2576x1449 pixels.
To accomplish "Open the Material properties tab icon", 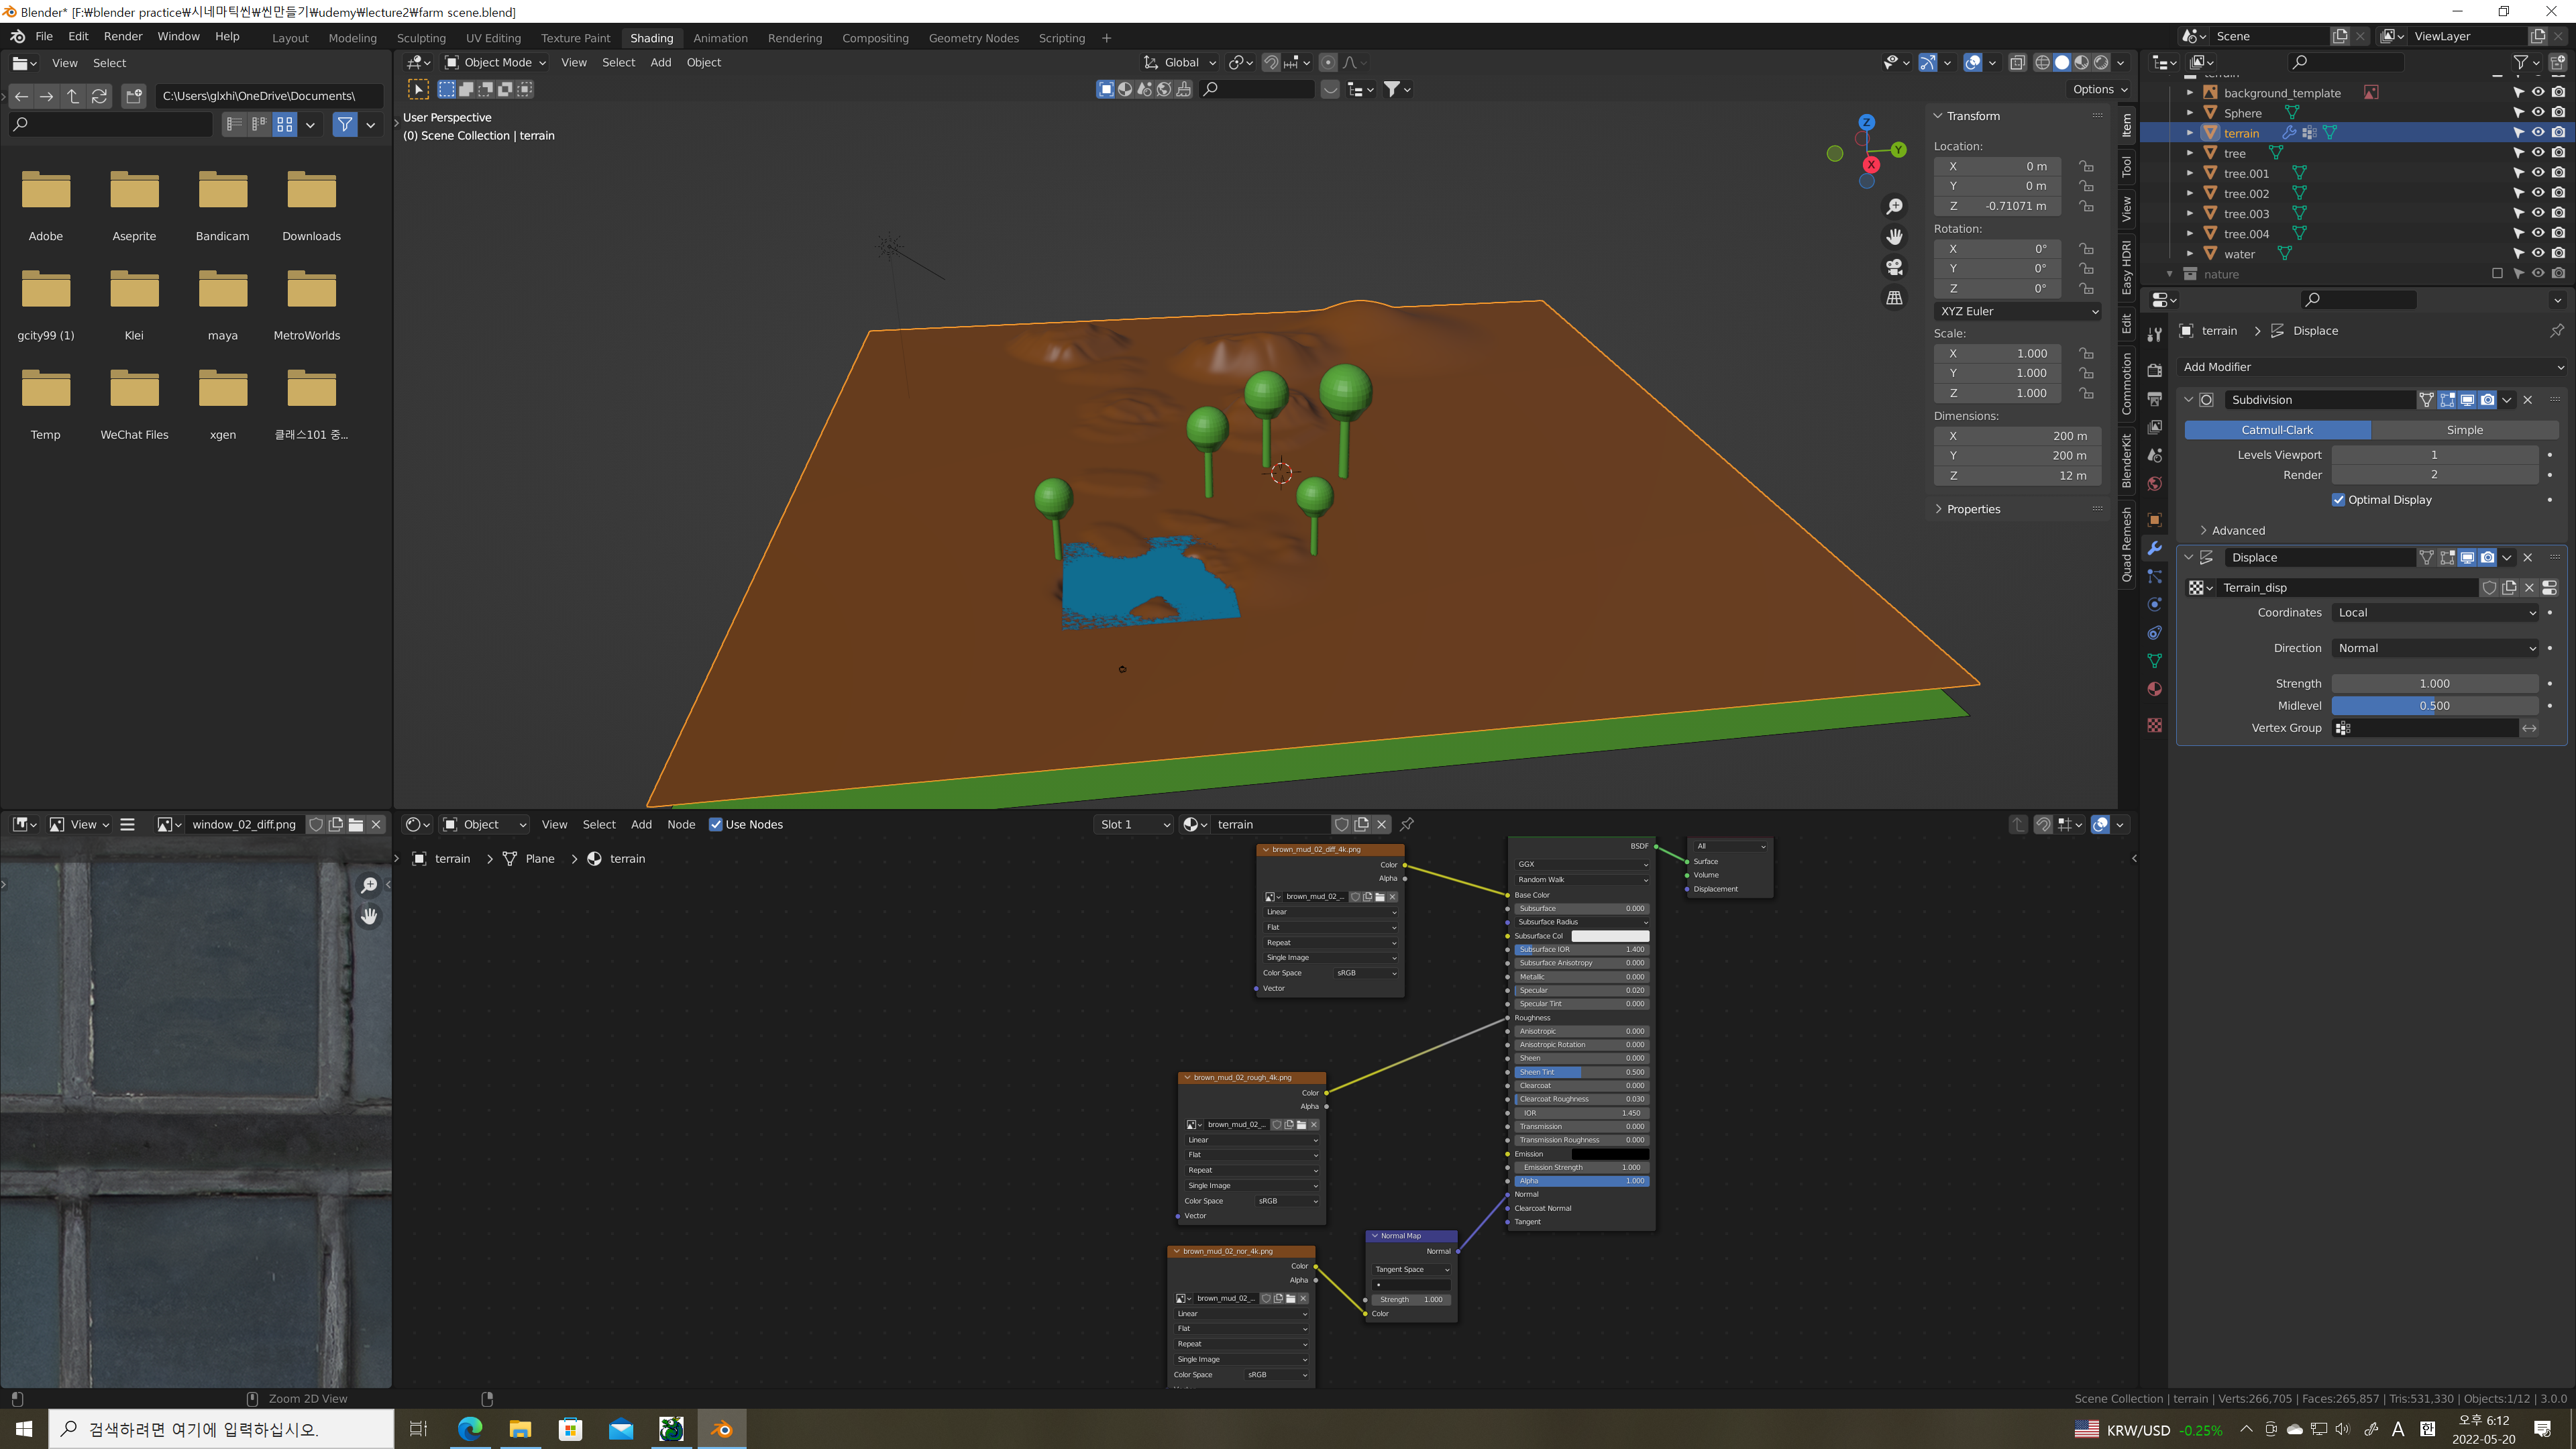I will pyautogui.click(x=2155, y=689).
